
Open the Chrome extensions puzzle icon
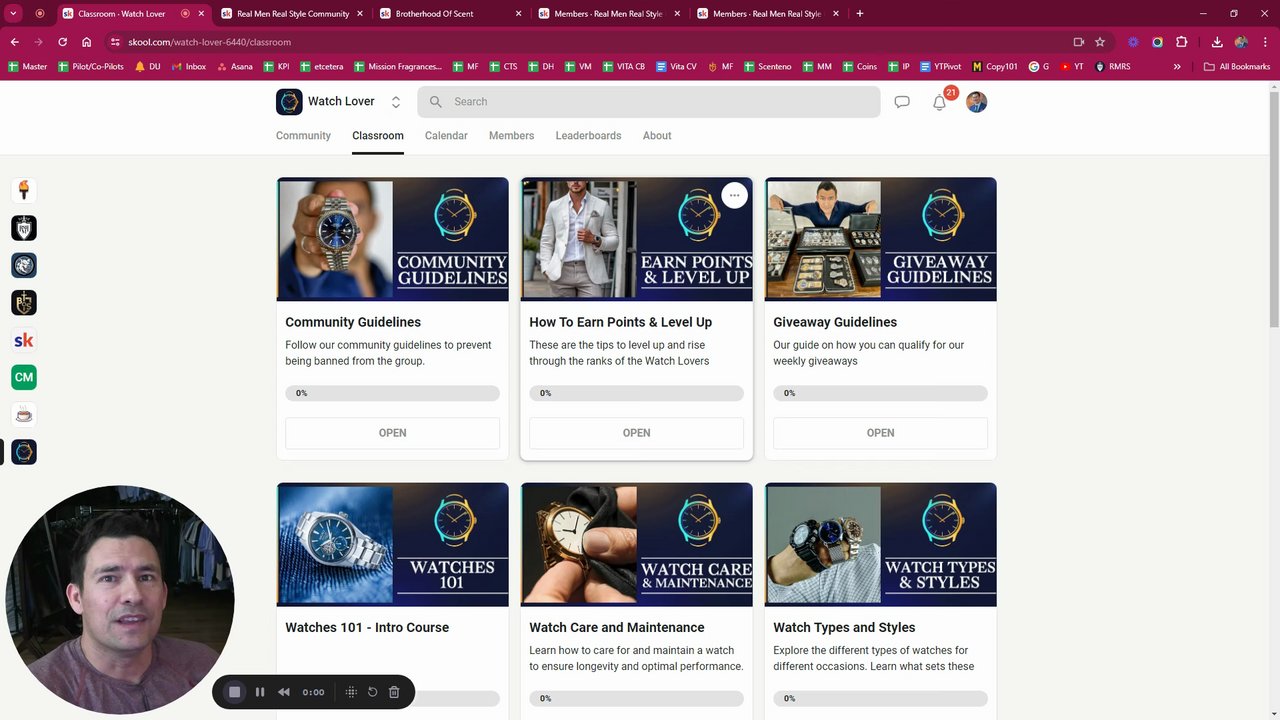[x=1182, y=42]
